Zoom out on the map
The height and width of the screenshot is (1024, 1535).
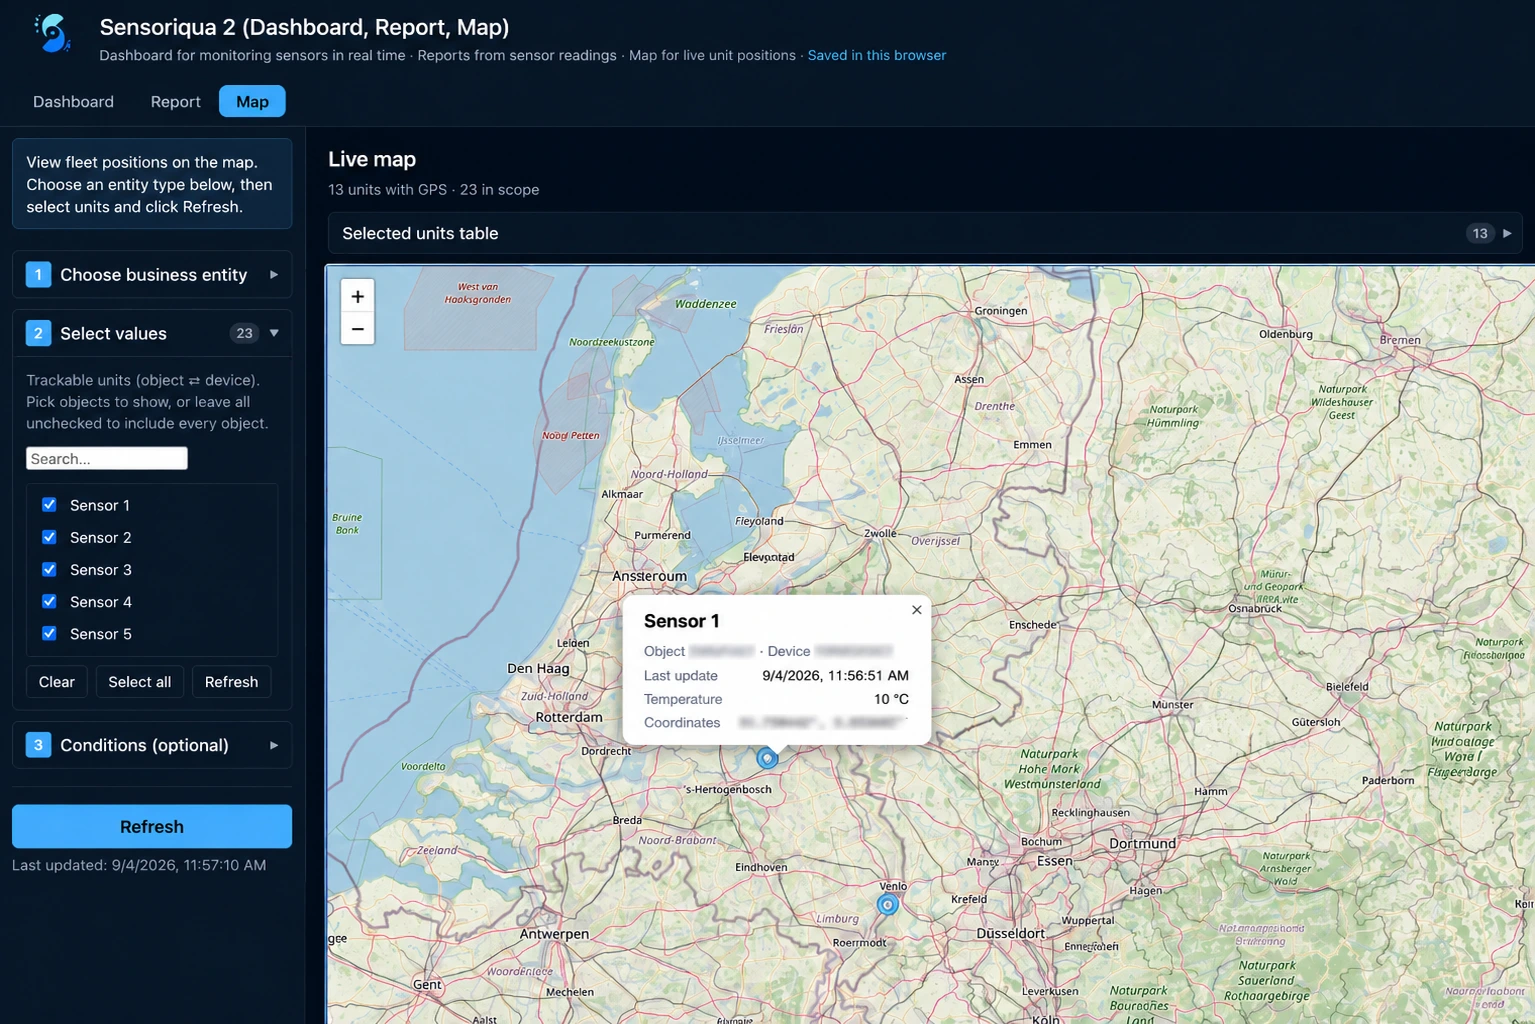point(357,328)
